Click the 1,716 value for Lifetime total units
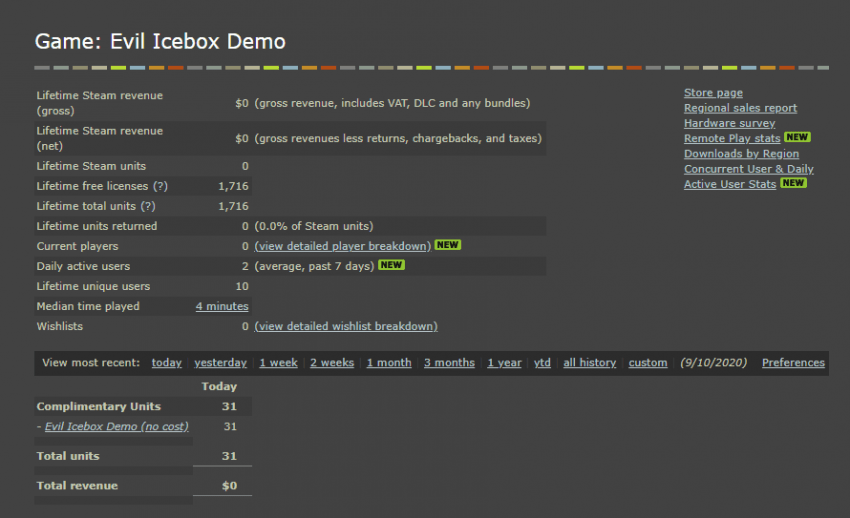The width and height of the screenshot is (850, 518). (233, 206)
